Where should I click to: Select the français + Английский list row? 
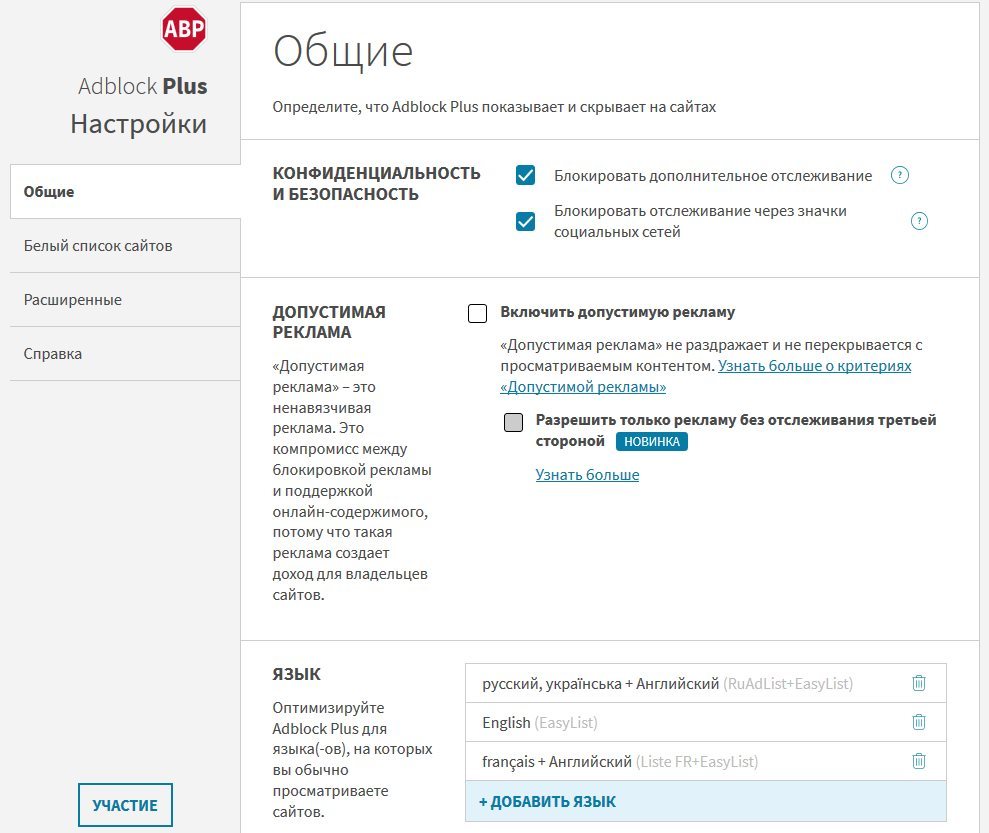(706, 761)
